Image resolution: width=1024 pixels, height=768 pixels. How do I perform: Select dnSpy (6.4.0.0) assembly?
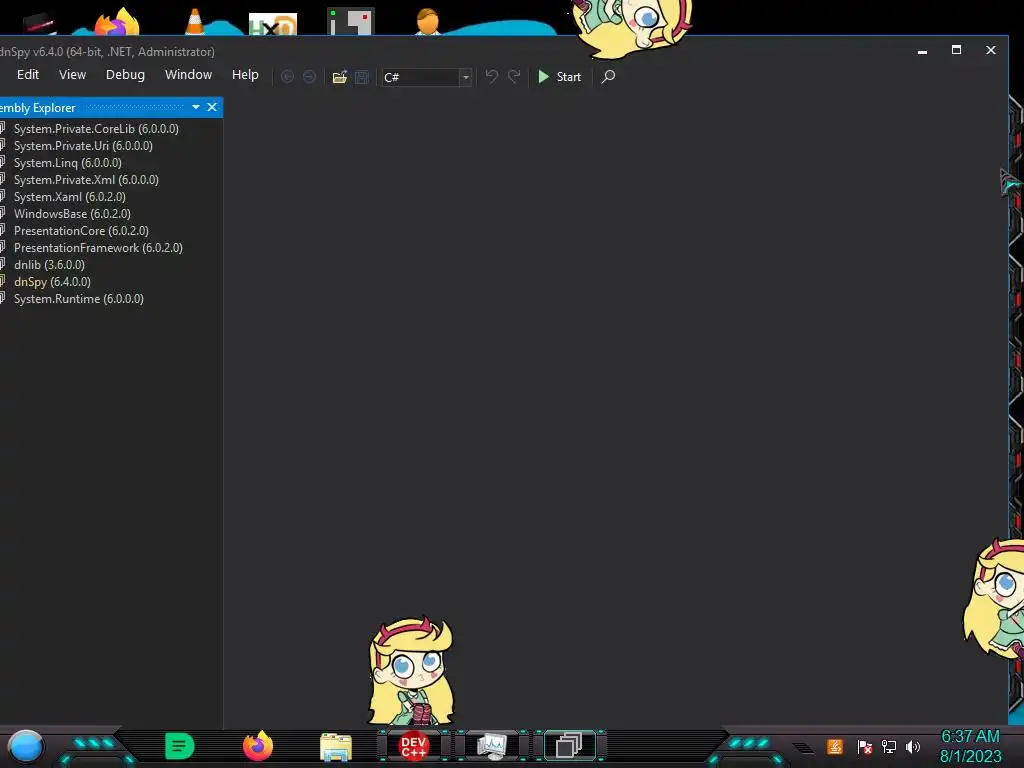click(x=52, y=281)
